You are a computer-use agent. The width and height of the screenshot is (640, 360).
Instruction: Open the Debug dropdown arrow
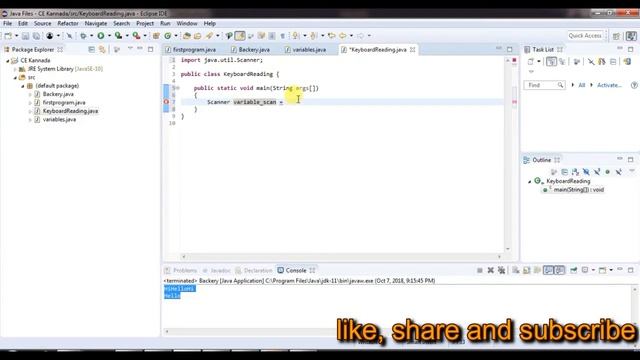pyautogui.click(x=91, y=36)
